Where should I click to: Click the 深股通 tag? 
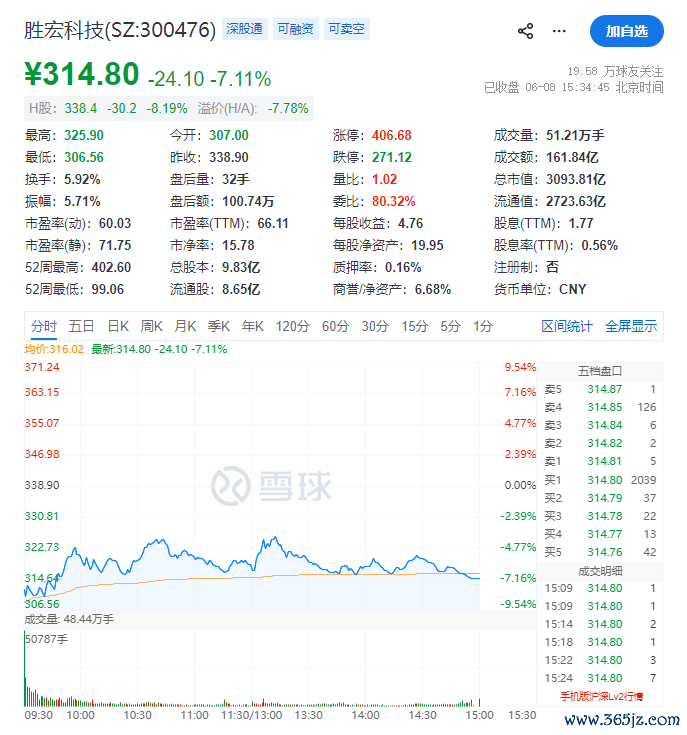tap(245, 29)
